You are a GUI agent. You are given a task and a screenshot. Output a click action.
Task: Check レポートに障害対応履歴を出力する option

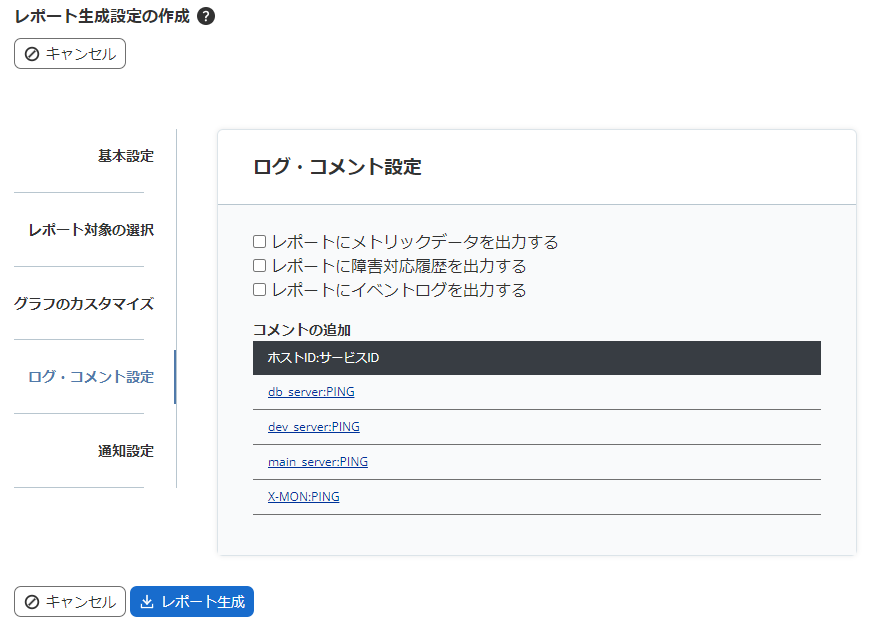pos(258,267)
